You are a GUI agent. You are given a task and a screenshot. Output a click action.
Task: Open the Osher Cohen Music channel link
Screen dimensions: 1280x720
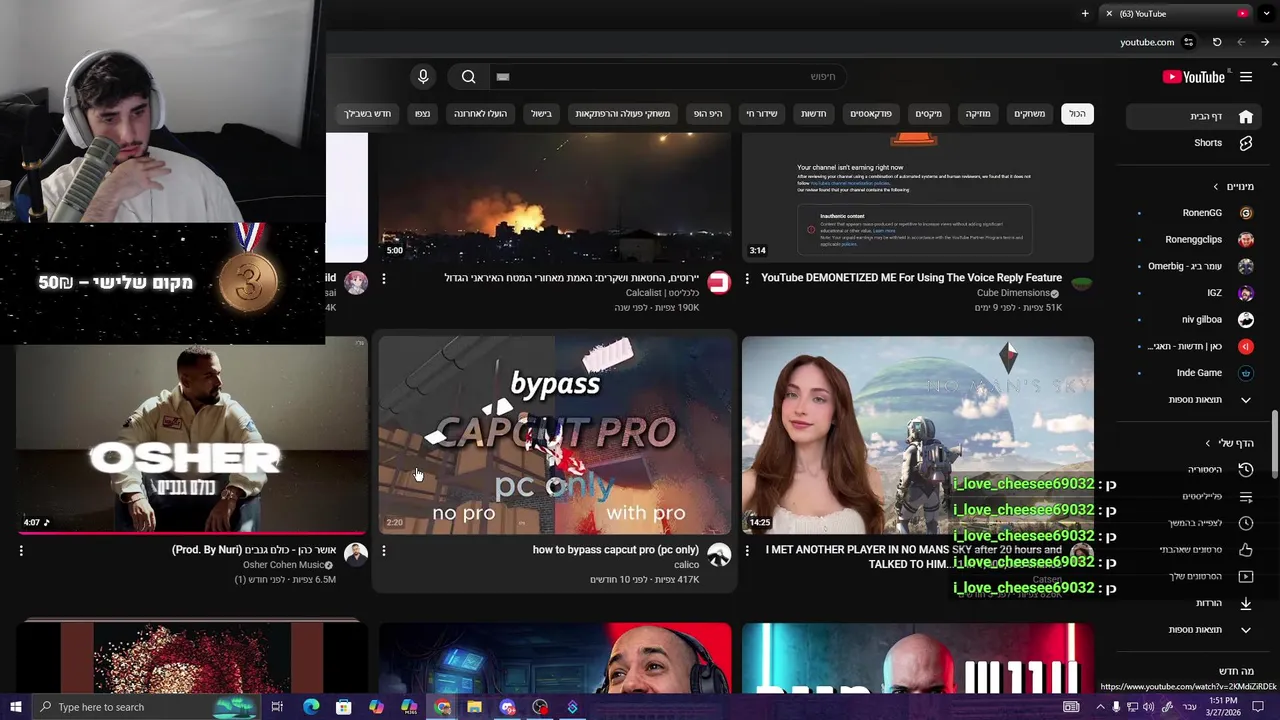tap(283, 565)
